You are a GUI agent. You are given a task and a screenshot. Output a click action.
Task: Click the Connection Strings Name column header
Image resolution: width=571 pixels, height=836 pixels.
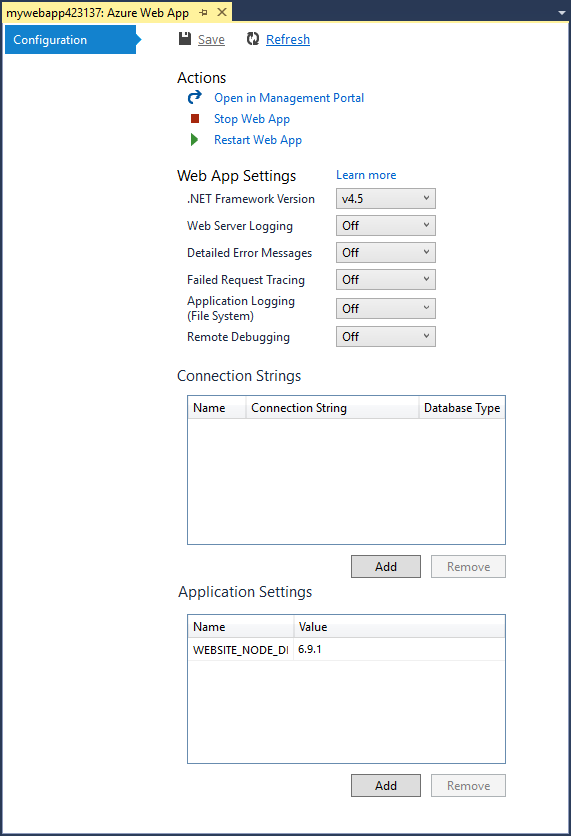click(216, 408)
